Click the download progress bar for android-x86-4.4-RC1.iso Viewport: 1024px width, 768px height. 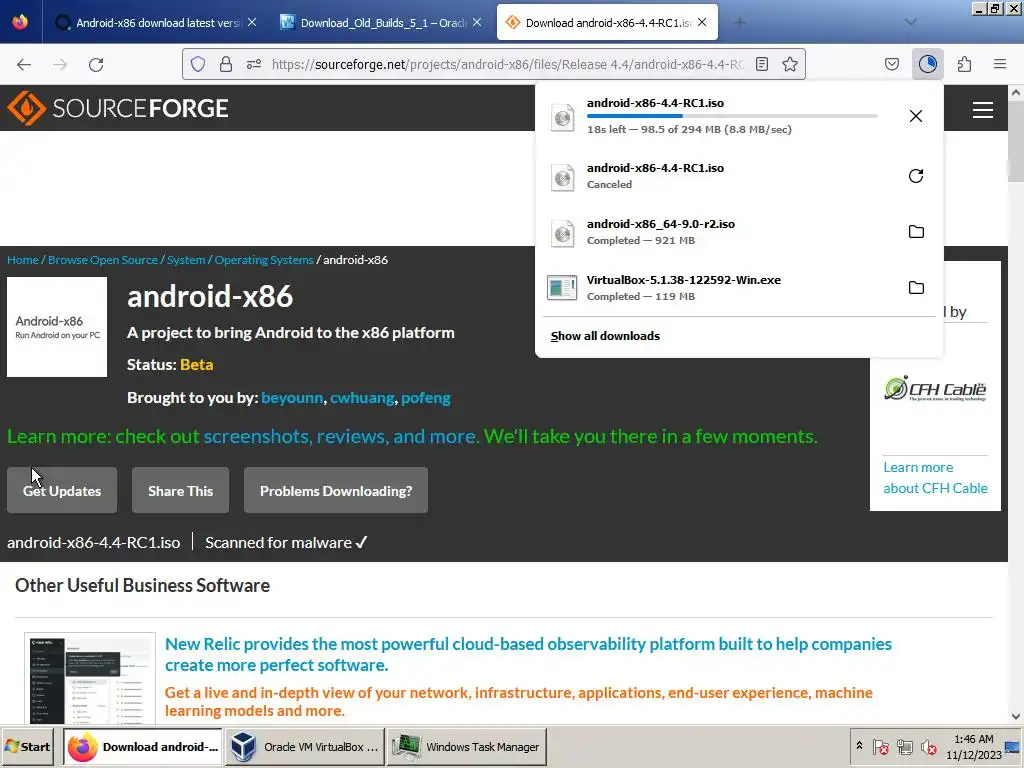pyautogui.click(x=731, y=116)
